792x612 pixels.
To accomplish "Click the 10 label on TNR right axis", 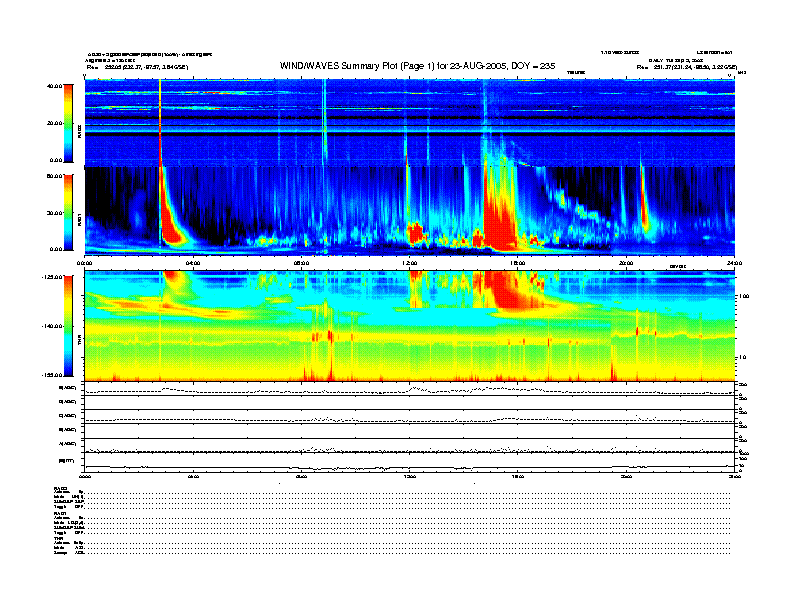I will (742, 358).
